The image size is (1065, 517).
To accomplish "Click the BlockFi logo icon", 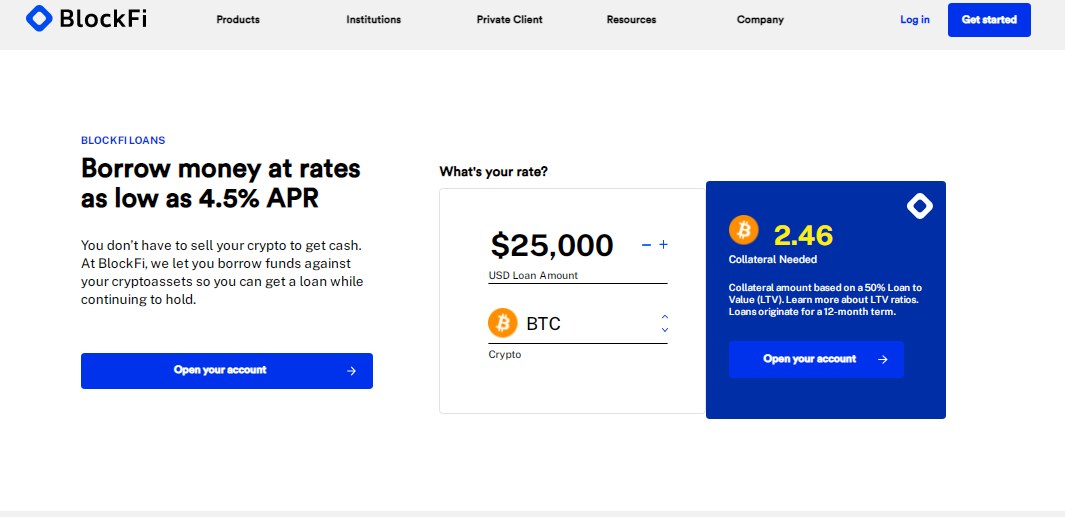I will (40, 17).
